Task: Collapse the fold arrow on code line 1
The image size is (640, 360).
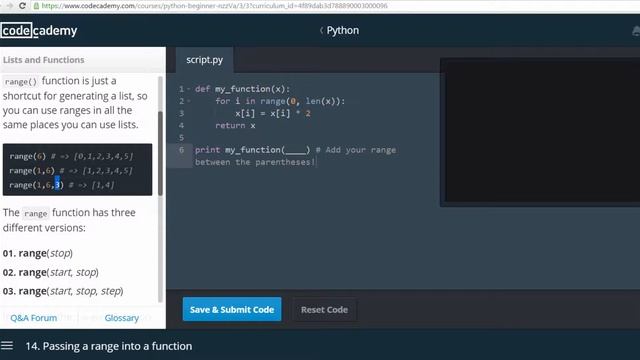Action: 188,89
